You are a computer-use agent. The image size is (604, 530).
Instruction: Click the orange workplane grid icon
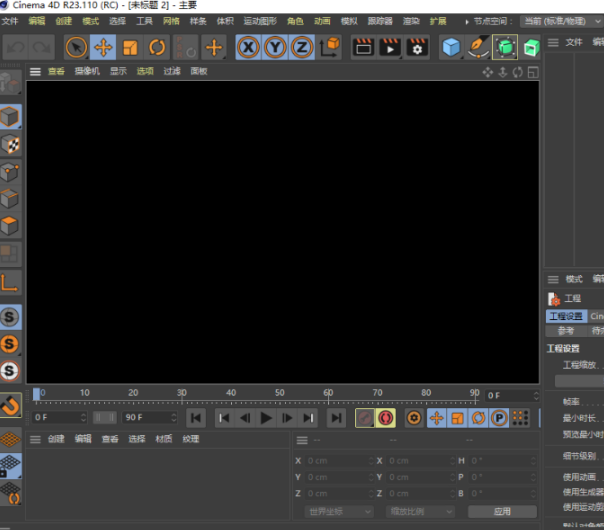tap(10, 439)
